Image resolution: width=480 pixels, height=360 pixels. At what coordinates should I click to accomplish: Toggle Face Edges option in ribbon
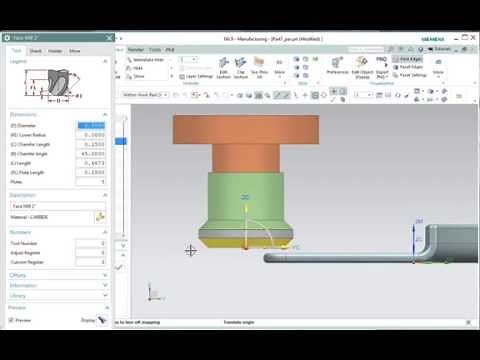407,59
